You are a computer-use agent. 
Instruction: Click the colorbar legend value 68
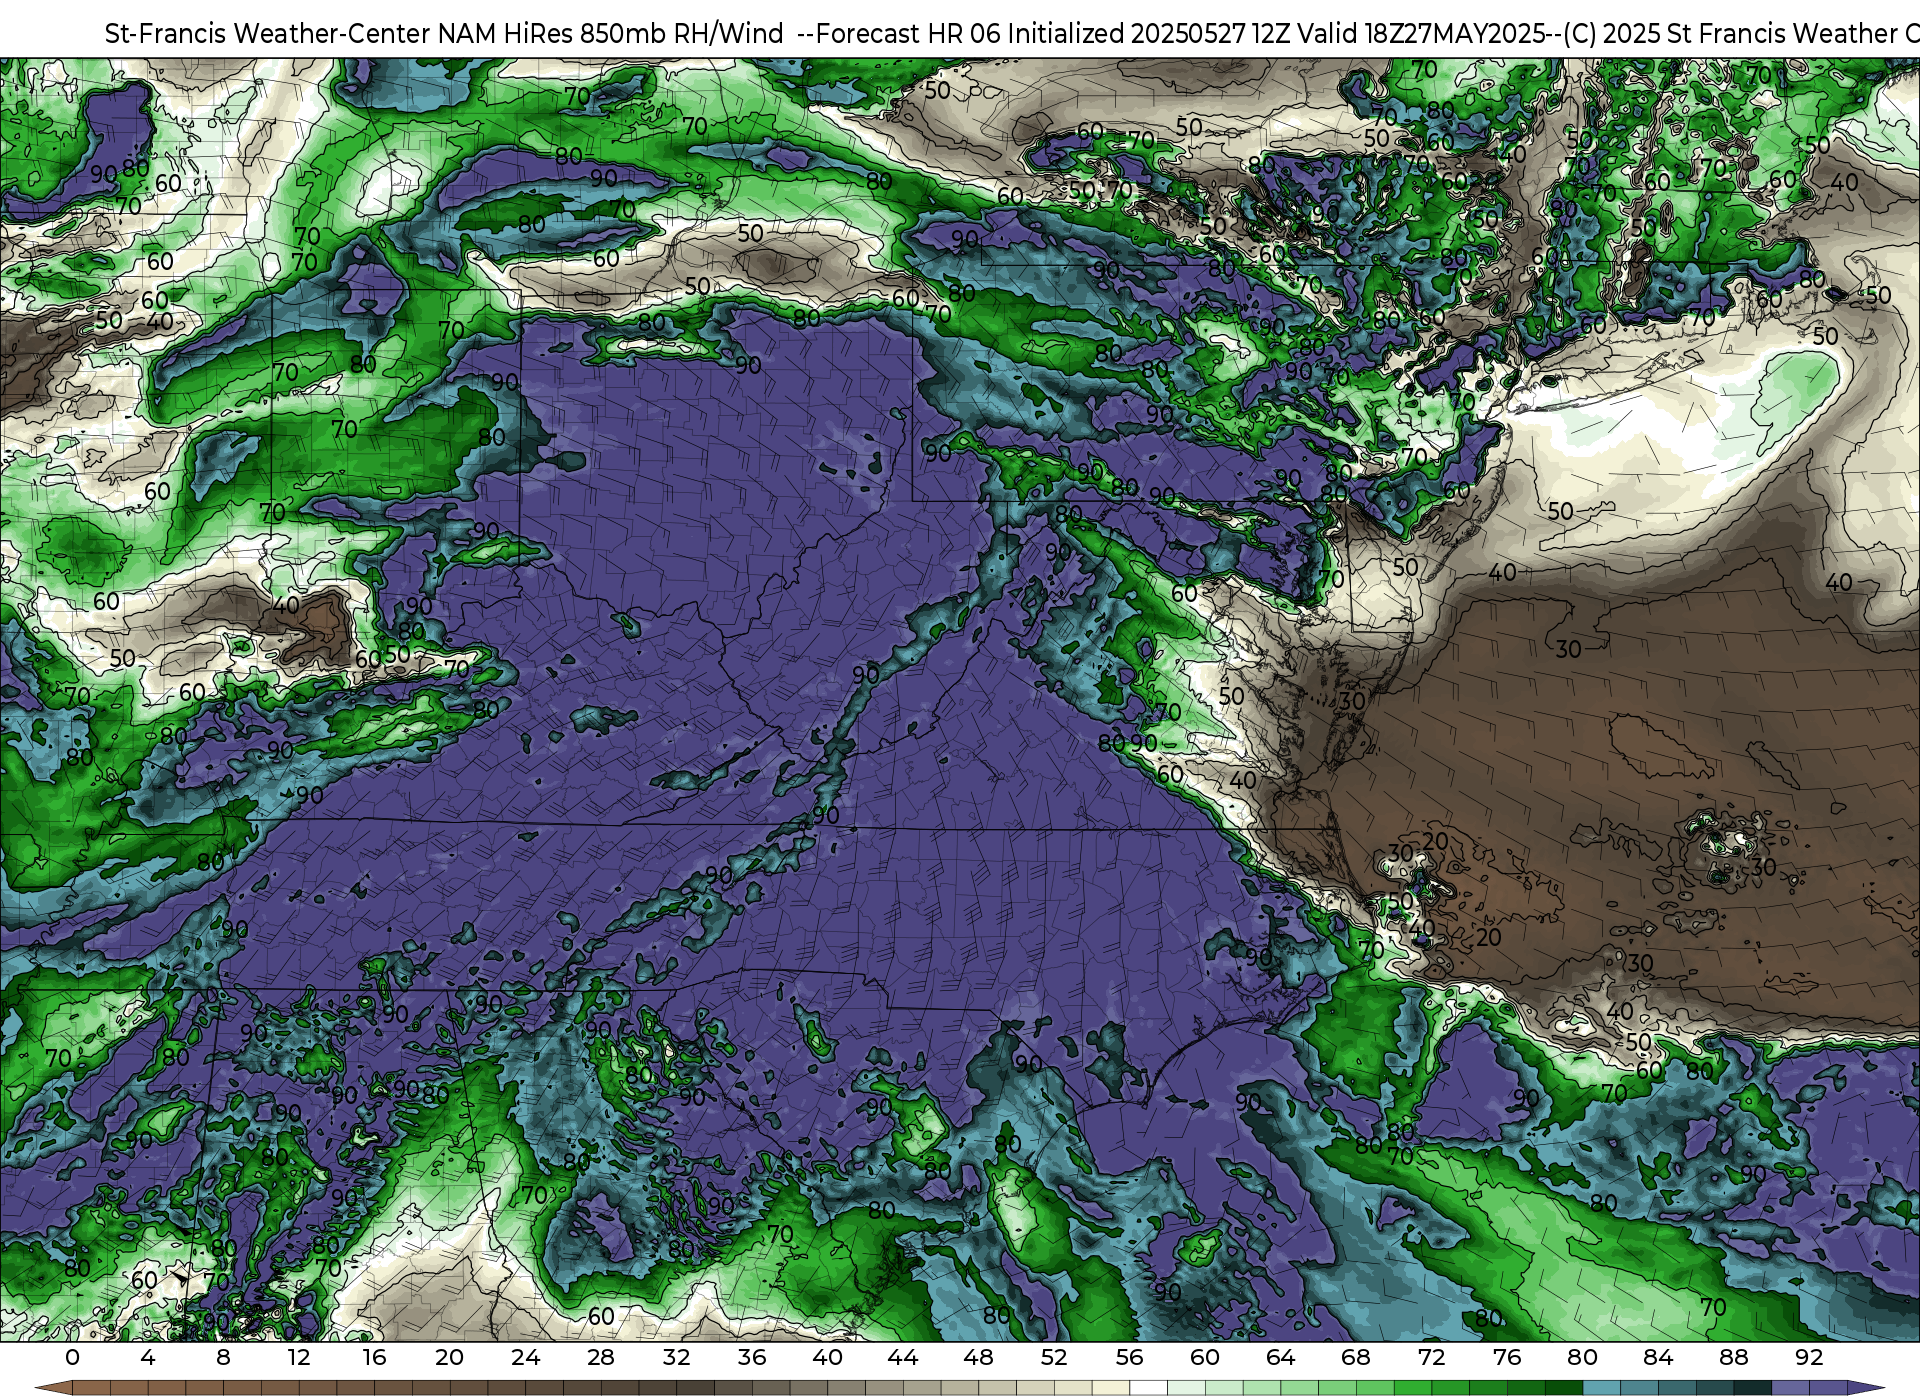pyautogui.click(x=1356, y=1357)
